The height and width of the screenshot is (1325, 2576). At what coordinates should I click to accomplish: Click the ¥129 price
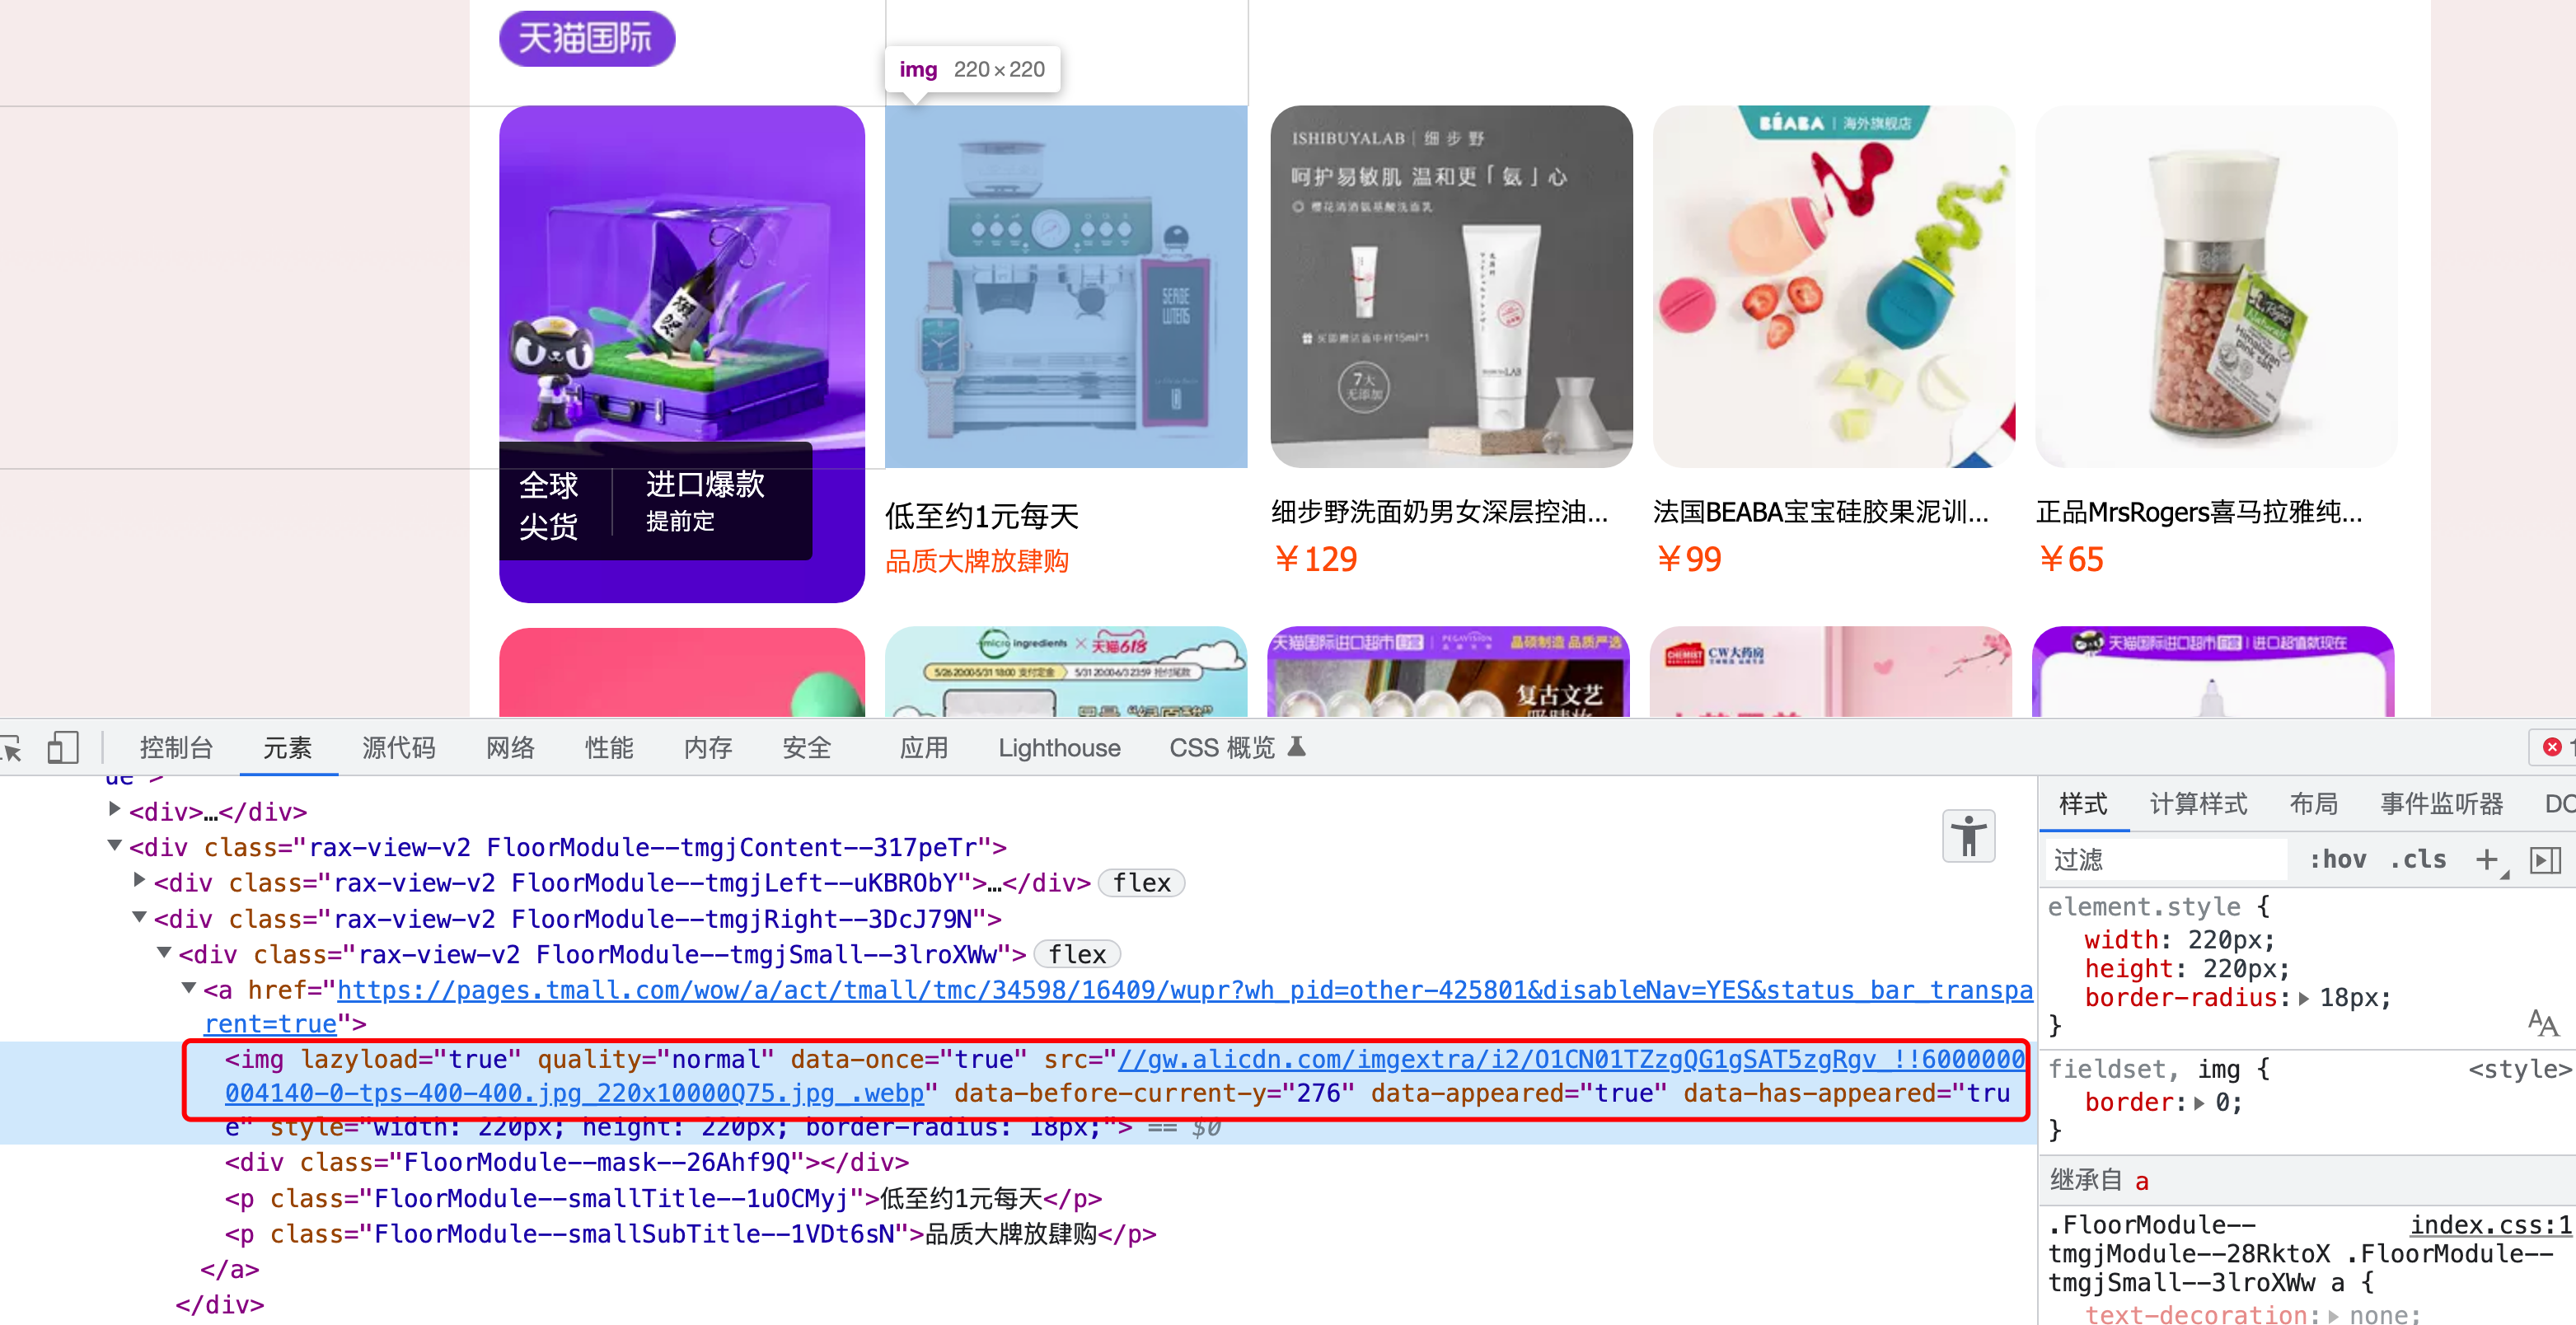tap(1316, 559)
